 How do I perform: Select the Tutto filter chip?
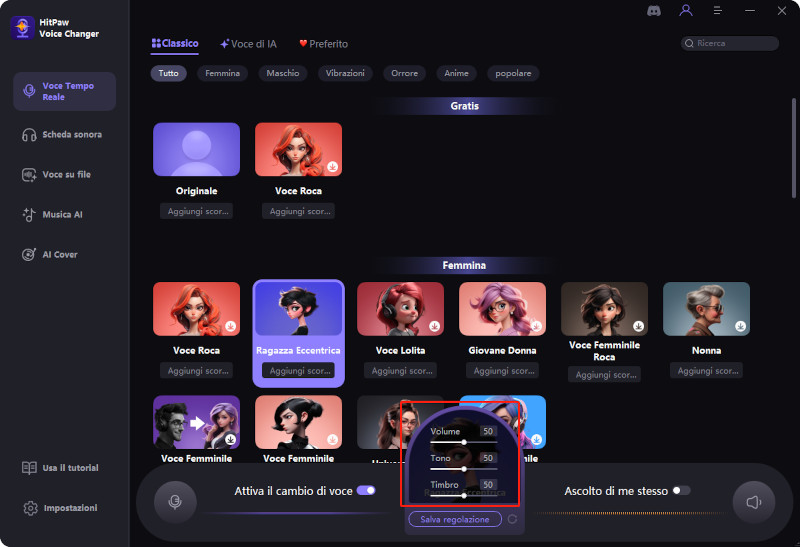168,73
